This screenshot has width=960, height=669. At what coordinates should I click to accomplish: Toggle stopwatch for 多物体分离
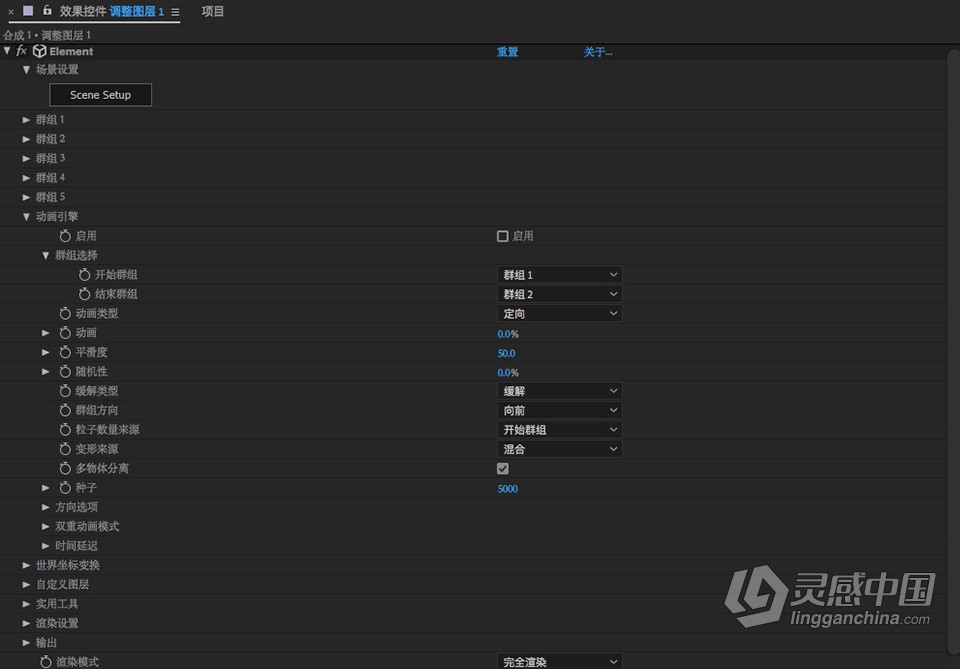point(66,468)
